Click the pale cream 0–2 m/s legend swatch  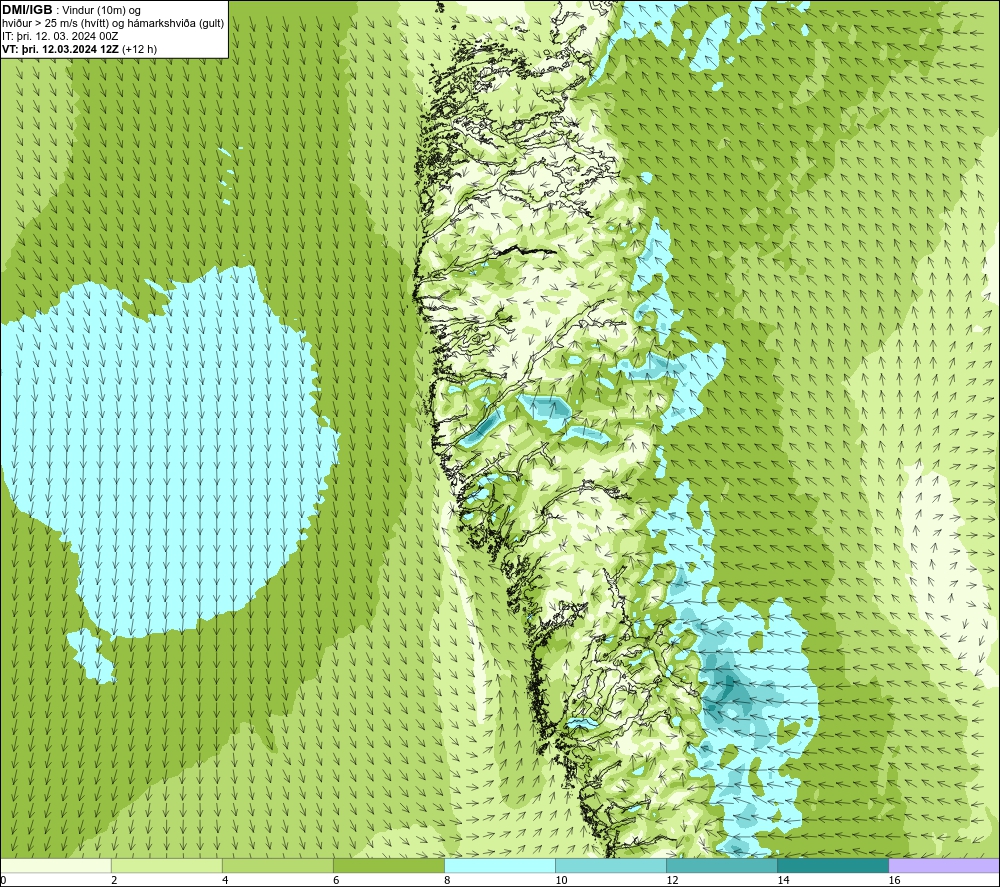tap(56, 865)
